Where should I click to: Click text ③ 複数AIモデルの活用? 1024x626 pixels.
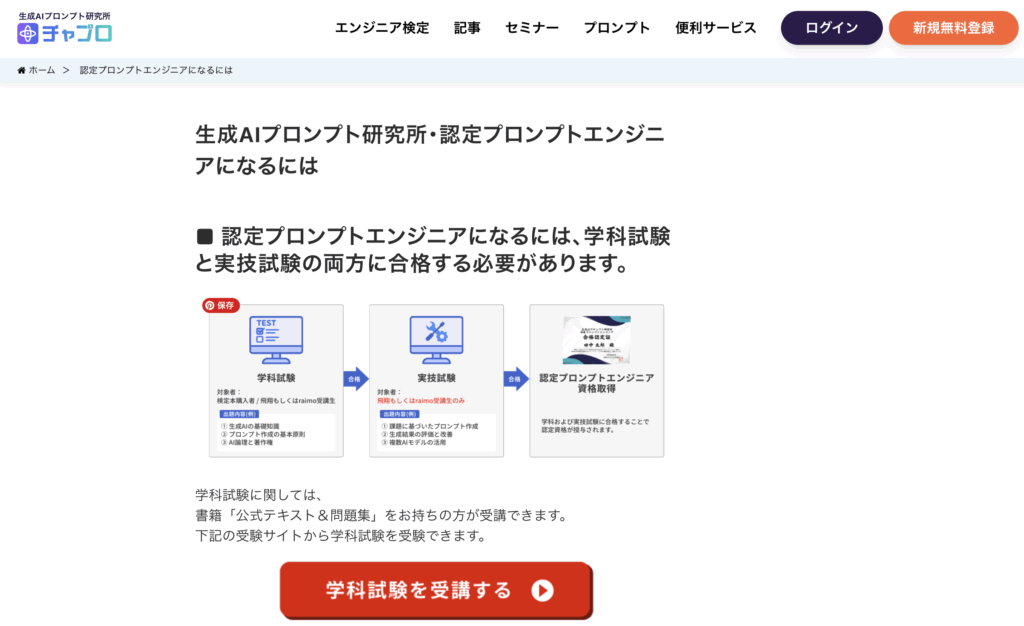point(414,442)
